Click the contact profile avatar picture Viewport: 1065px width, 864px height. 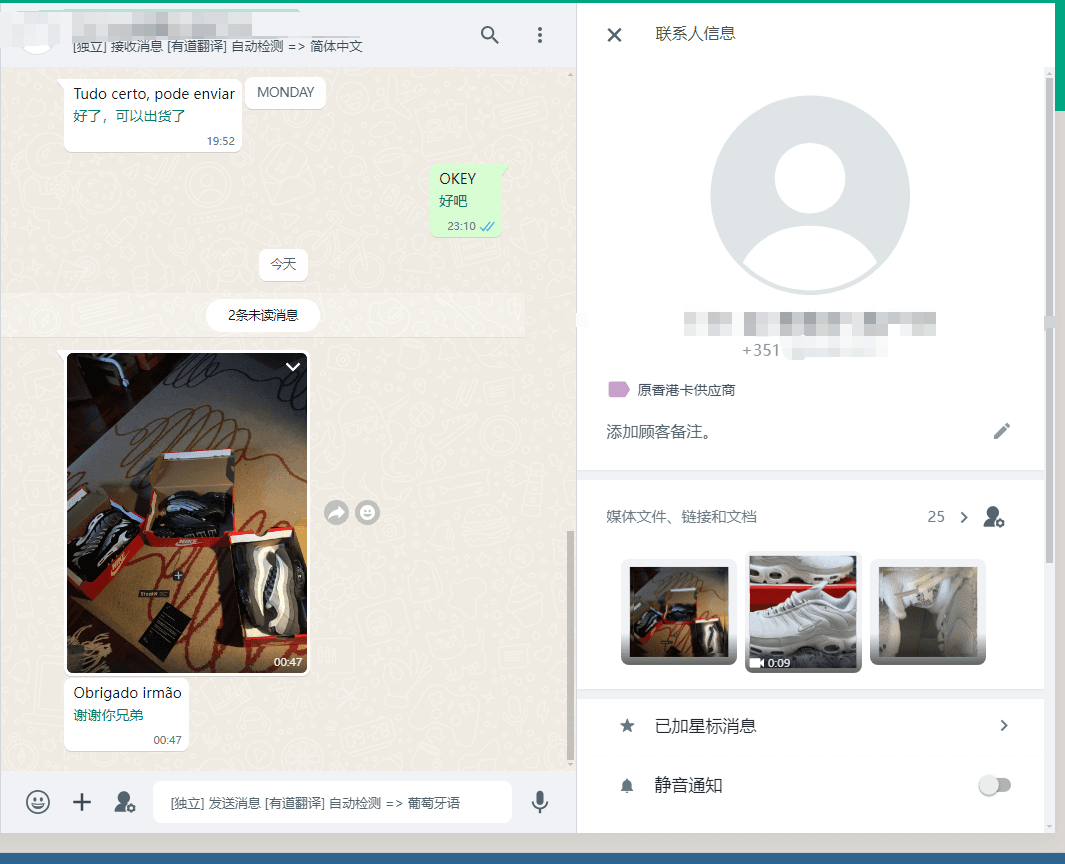click(810, 195)
